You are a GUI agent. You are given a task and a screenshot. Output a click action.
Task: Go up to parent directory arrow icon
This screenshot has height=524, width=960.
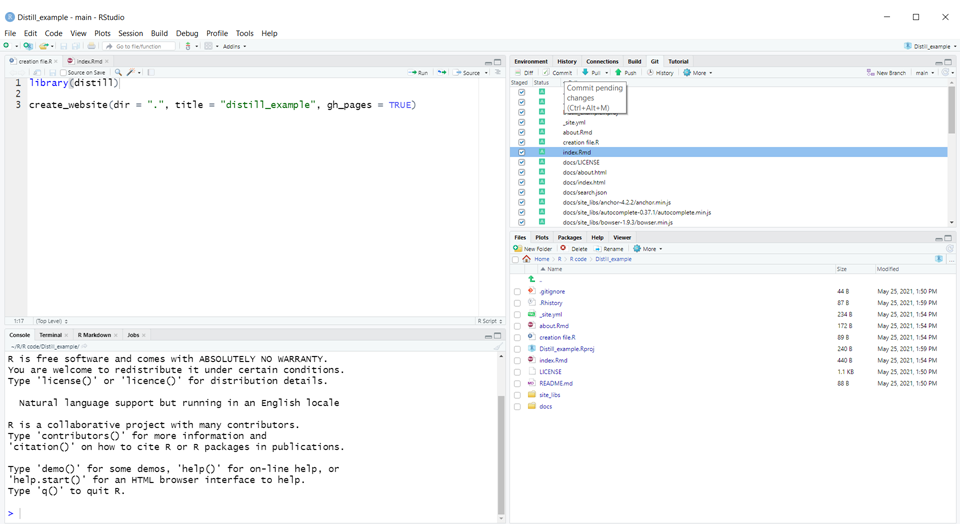[x=532, y=279]
